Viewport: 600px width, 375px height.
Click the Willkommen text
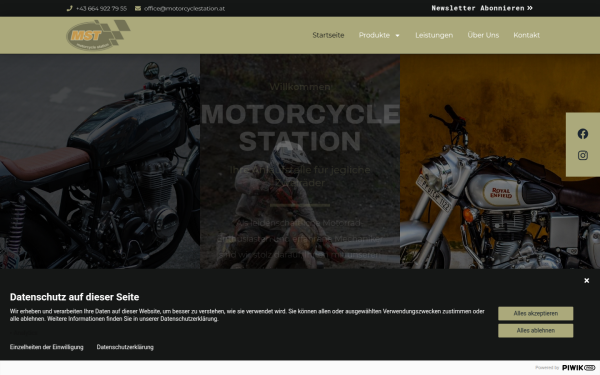(x=300, y=87)
